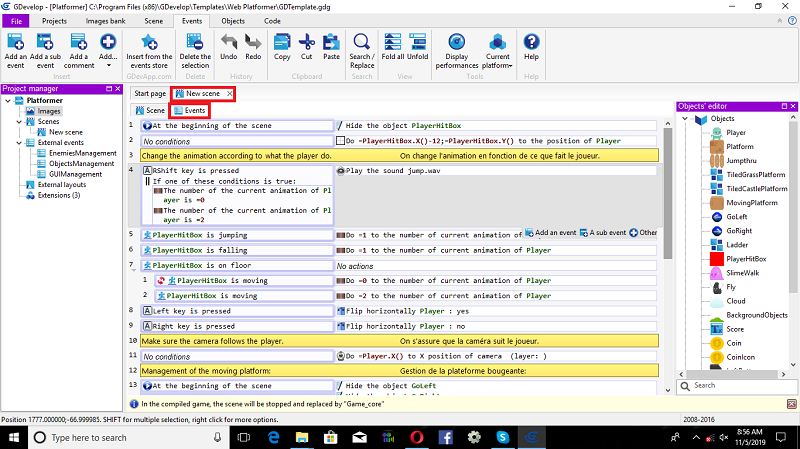Switch to the Objects ribbon tab
Image resolution: width=800 pixels, height=449 pixels.
coord(232,20)
